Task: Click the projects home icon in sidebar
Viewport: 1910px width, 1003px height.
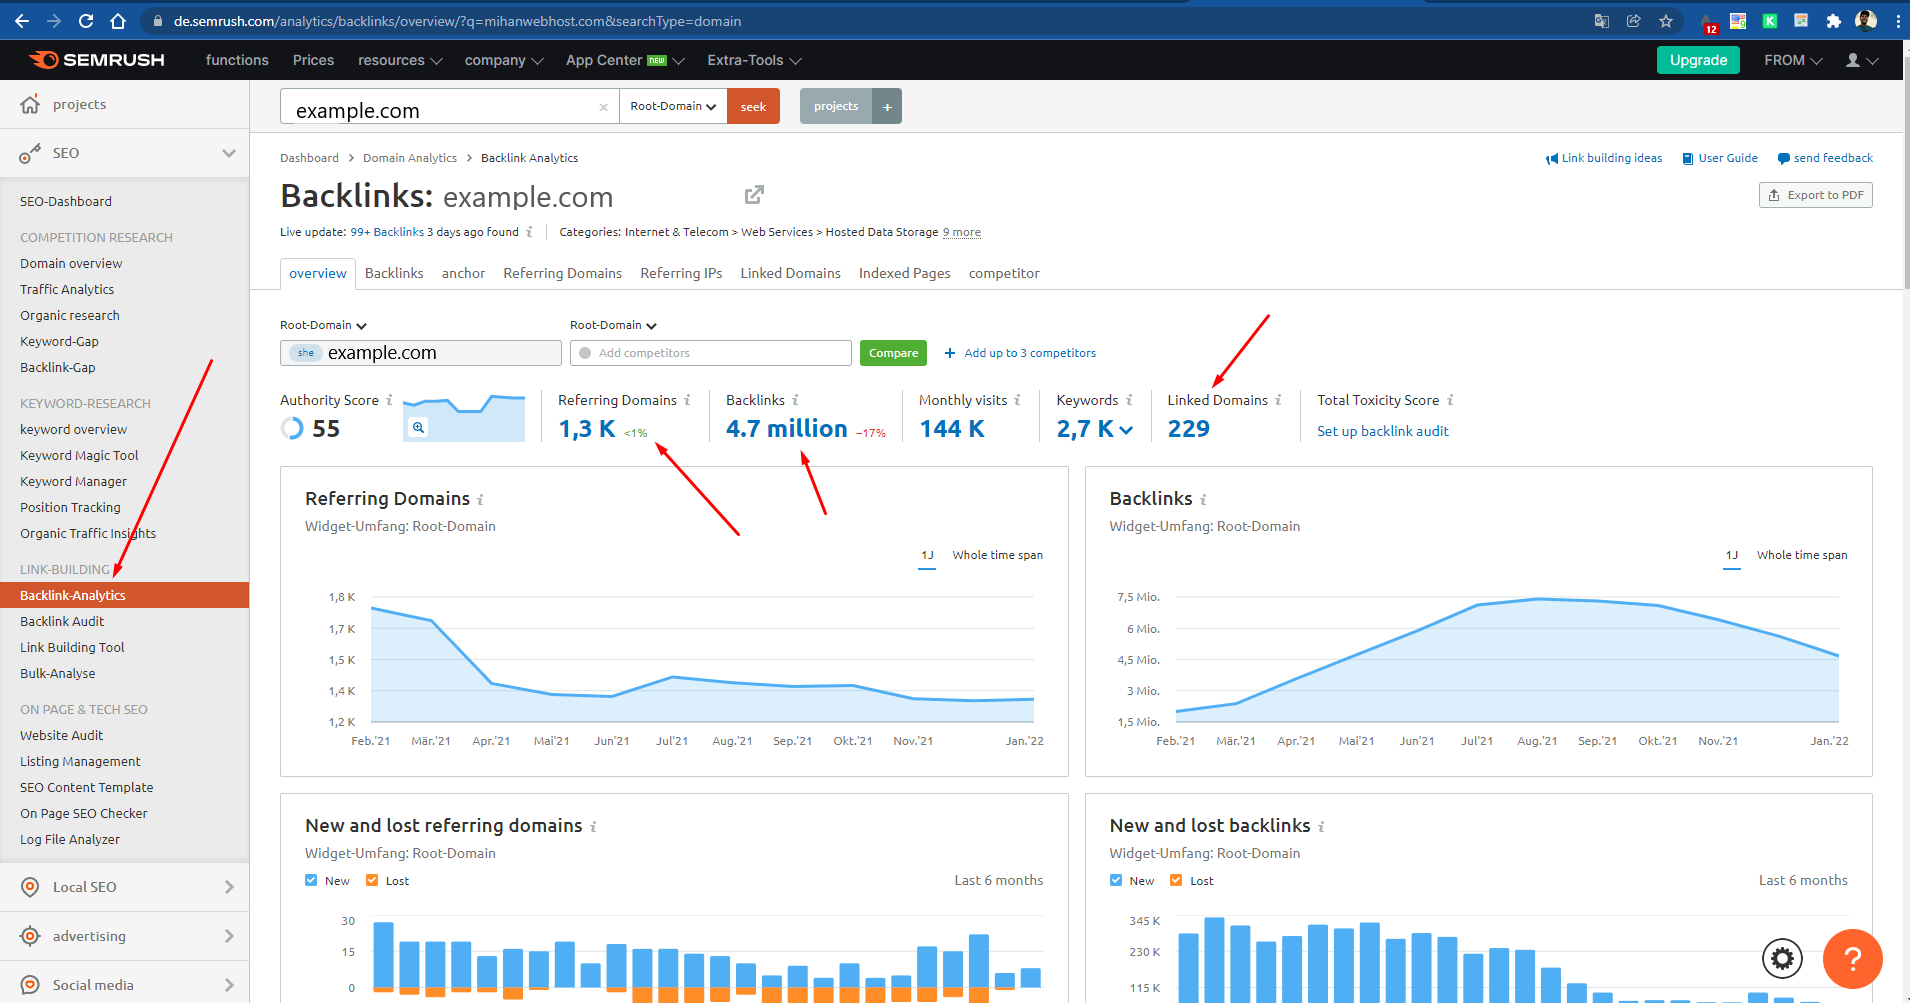Action: (30, 104)
